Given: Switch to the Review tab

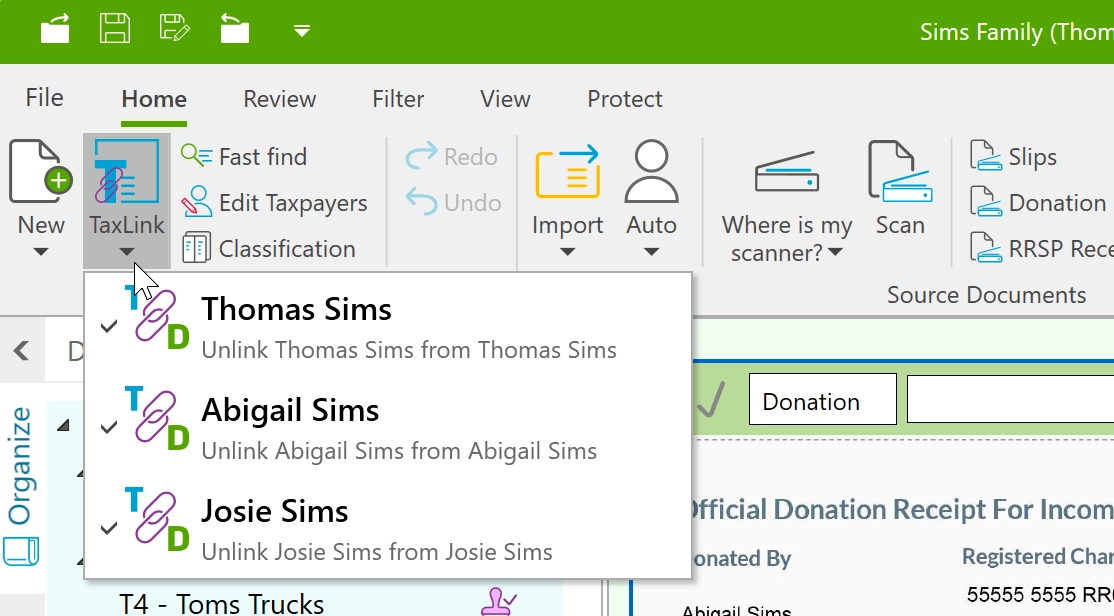Looking at the screenshot, I should pos(279,99).
